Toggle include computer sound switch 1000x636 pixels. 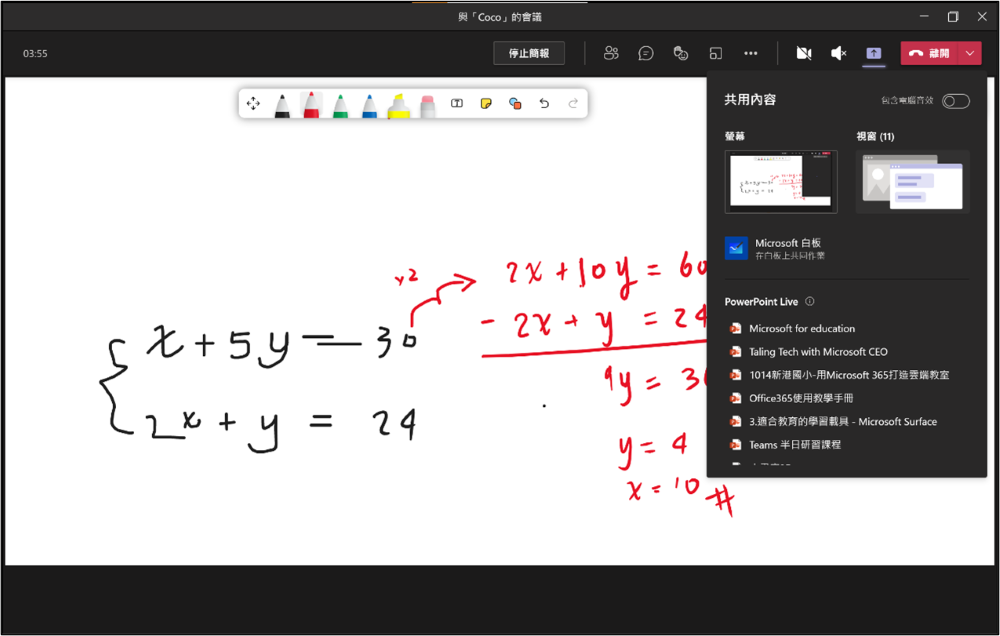955,101
